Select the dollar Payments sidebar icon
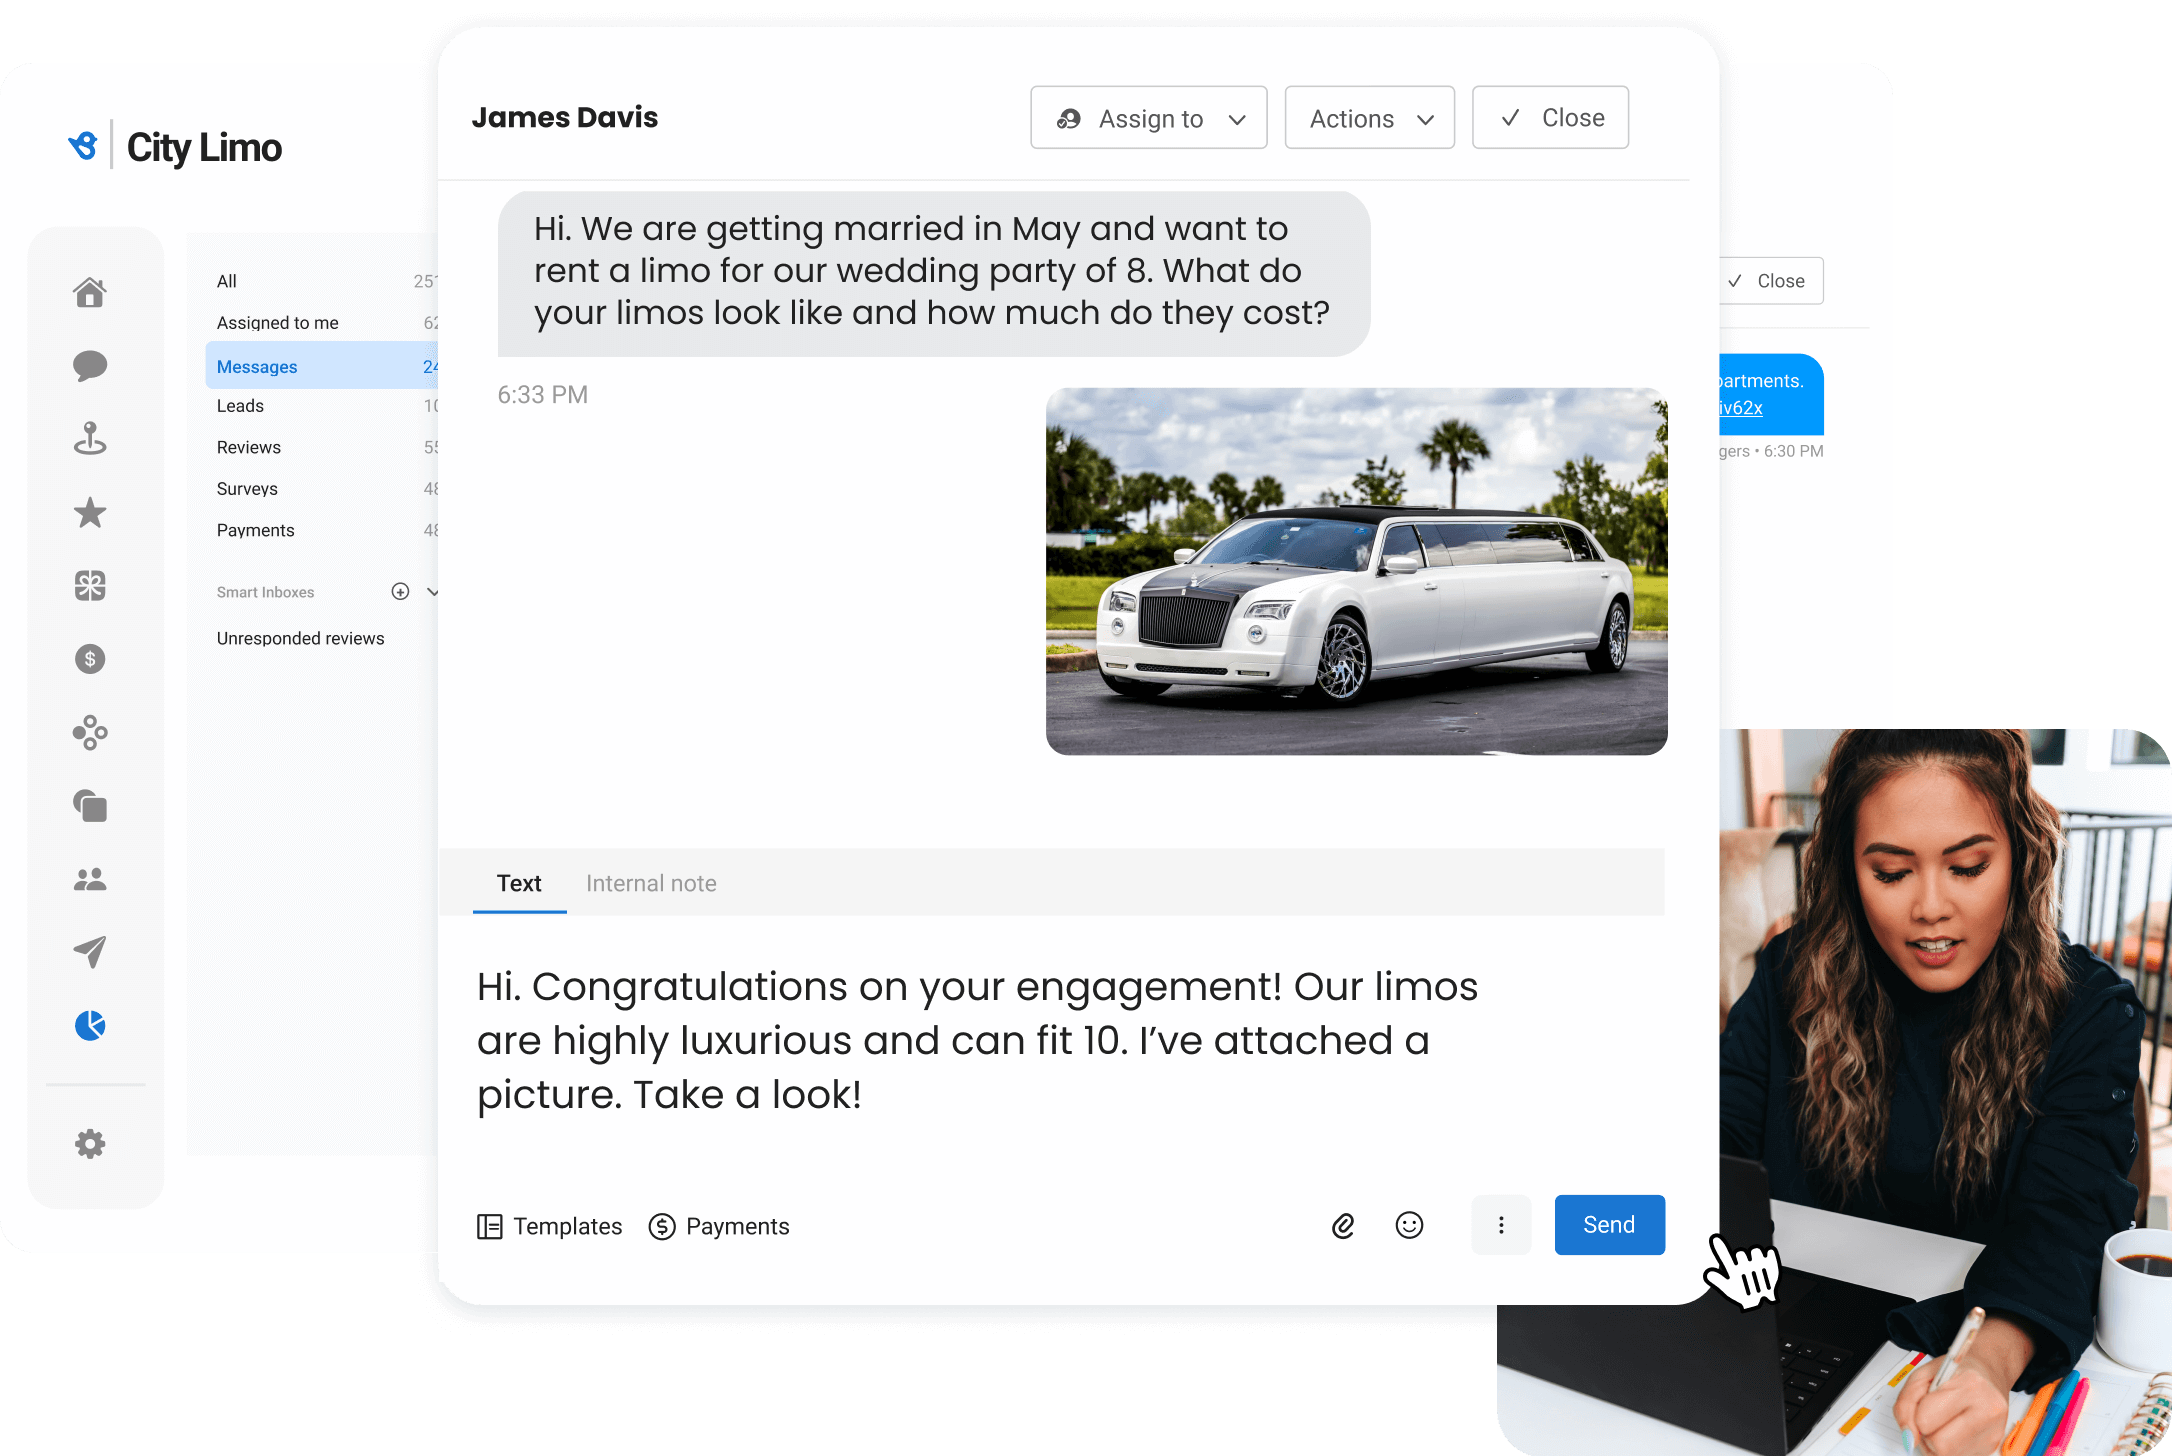The image size is (2172, 1456). tap(90, 659)
